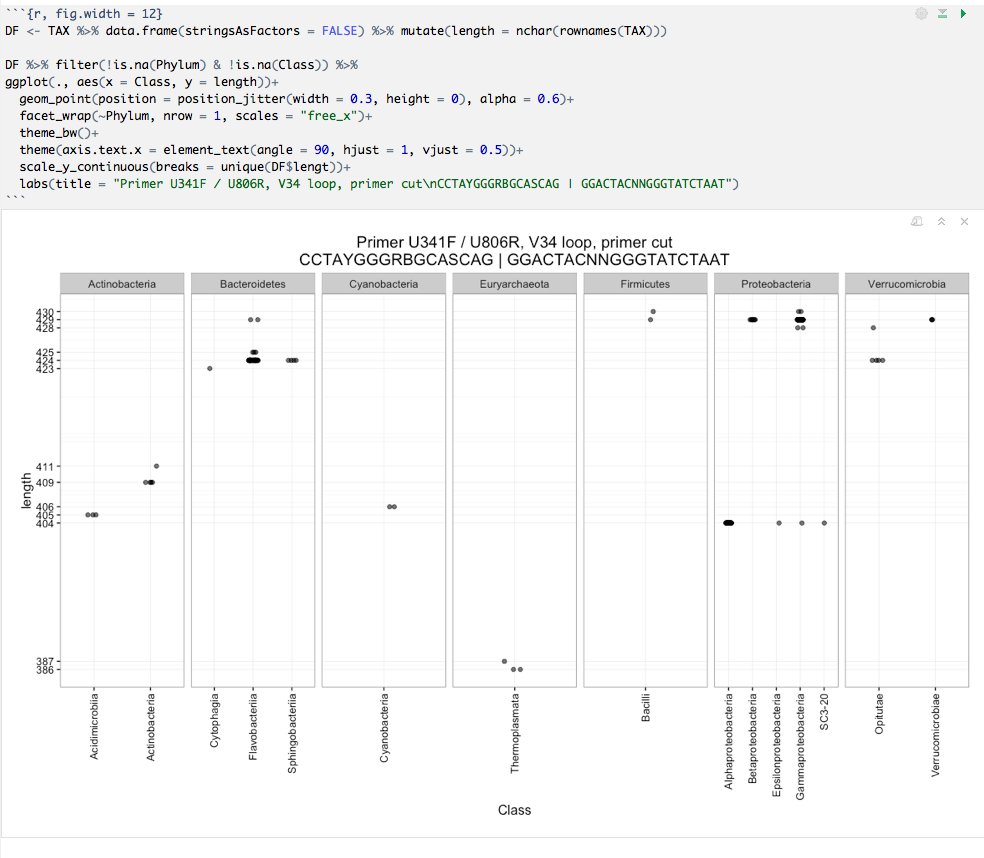Click the vertical Cyanobacteria x-axis class label
The width and height of the screenshot is (984, 858).
point(384,728)
